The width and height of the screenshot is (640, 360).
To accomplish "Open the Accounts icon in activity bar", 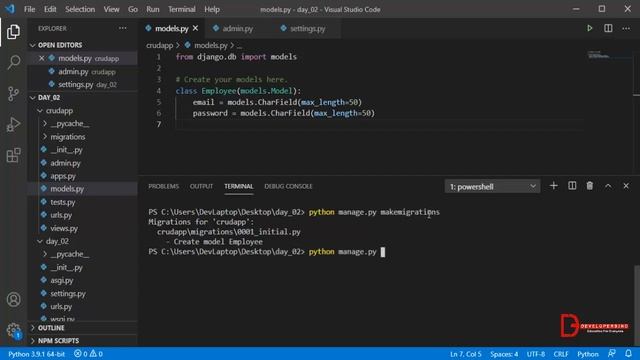I will tap(13, 300).
